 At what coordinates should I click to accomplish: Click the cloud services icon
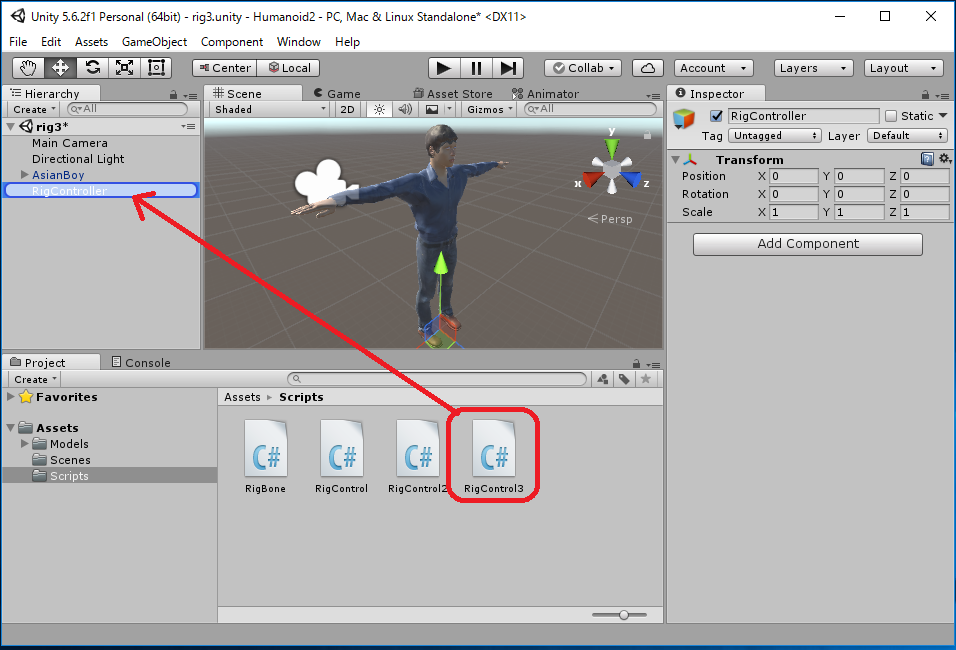pyautogui.click(x=648, y=68)
